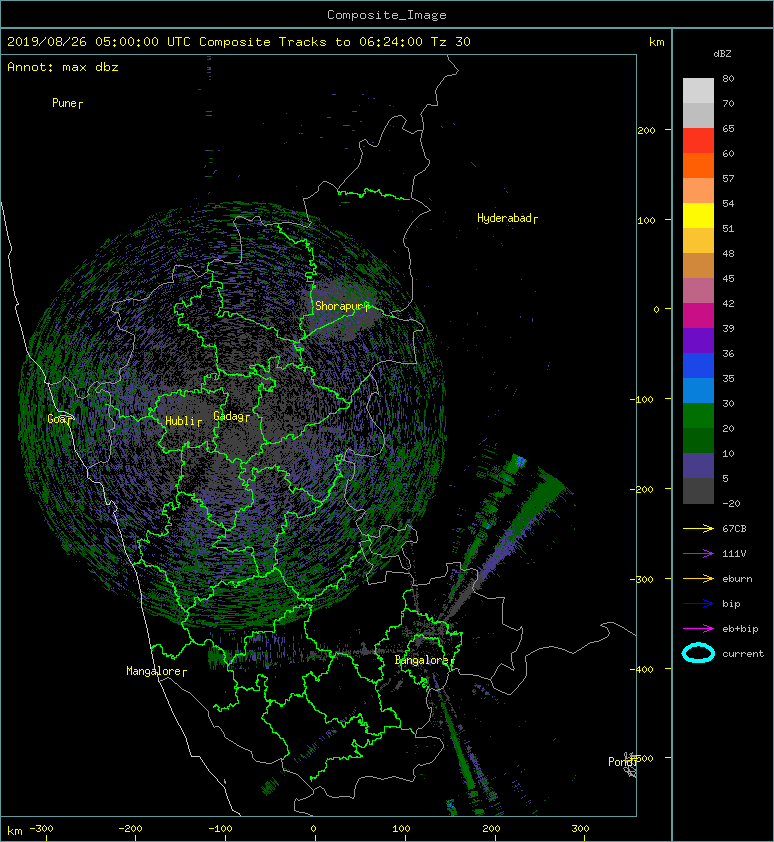Click the 200 km vertical axis tick label
The width and height of the screenshot is (774, 842).
coord(646,130)
